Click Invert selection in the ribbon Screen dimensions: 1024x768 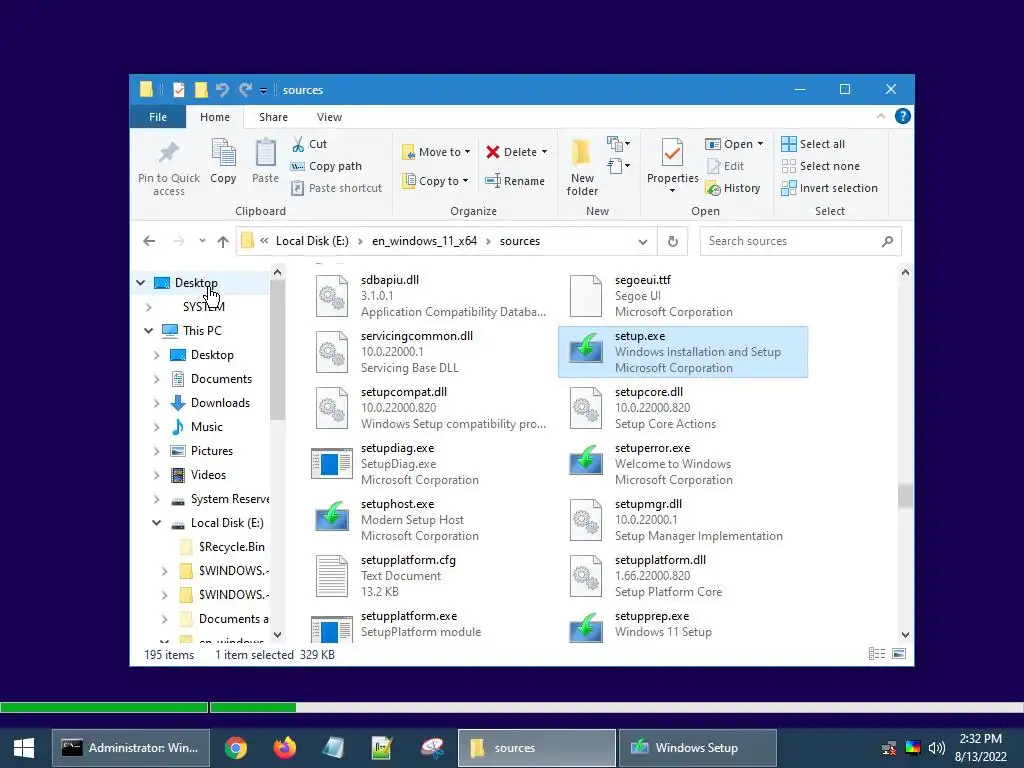[x=829, y=188]
